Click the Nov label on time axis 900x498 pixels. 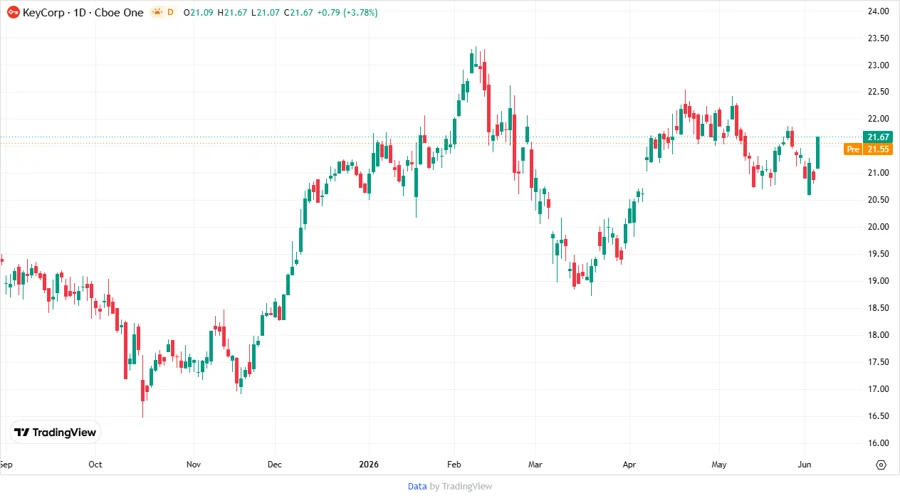coord(193,465)
